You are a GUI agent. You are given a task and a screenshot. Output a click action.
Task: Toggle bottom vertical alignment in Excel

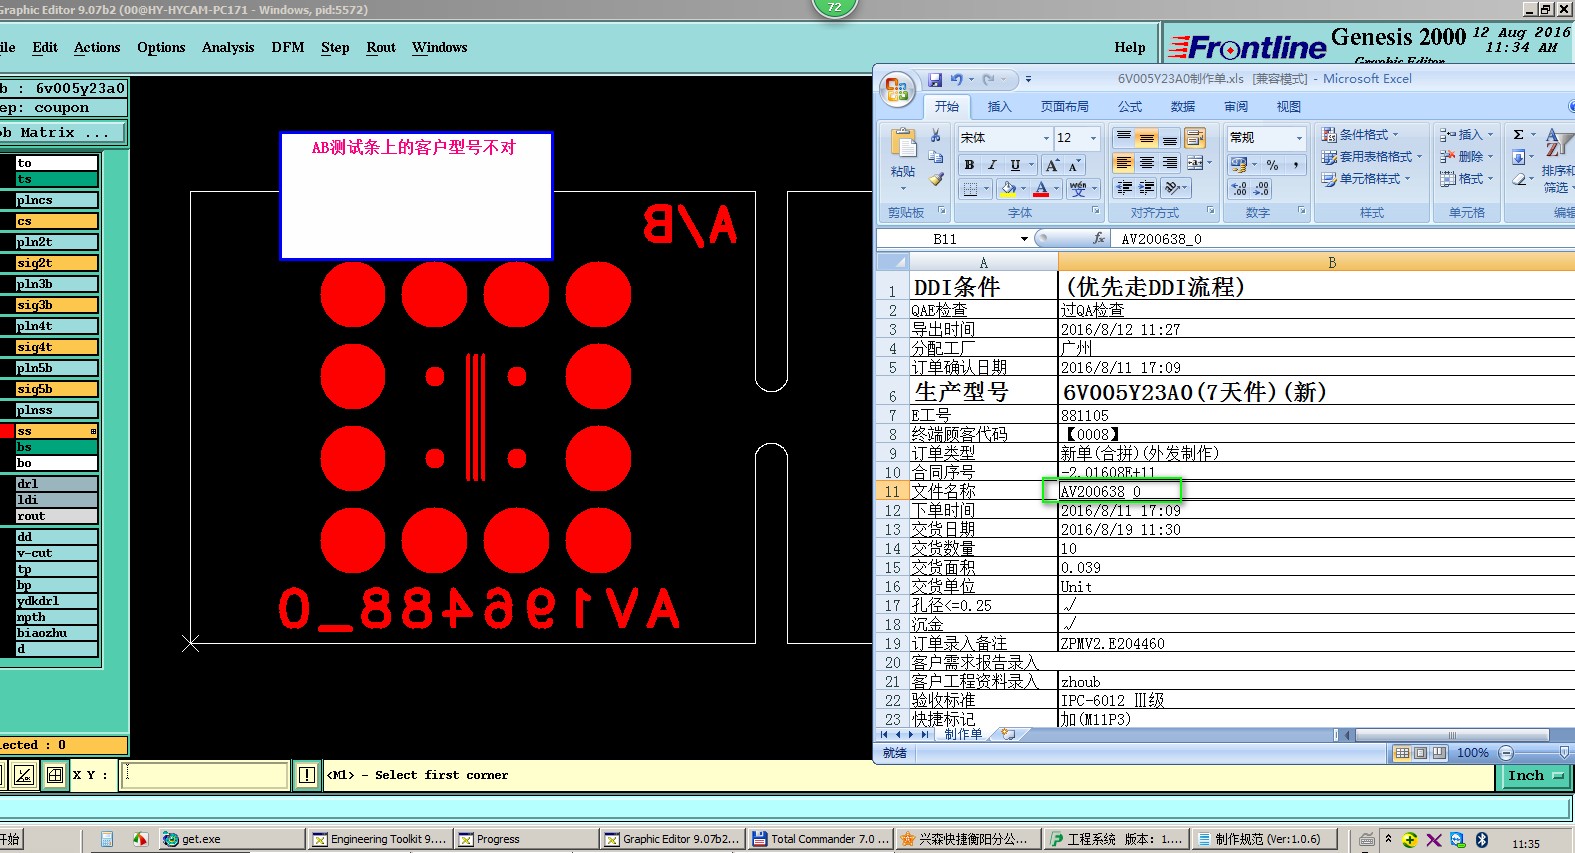pos(1170,137)
